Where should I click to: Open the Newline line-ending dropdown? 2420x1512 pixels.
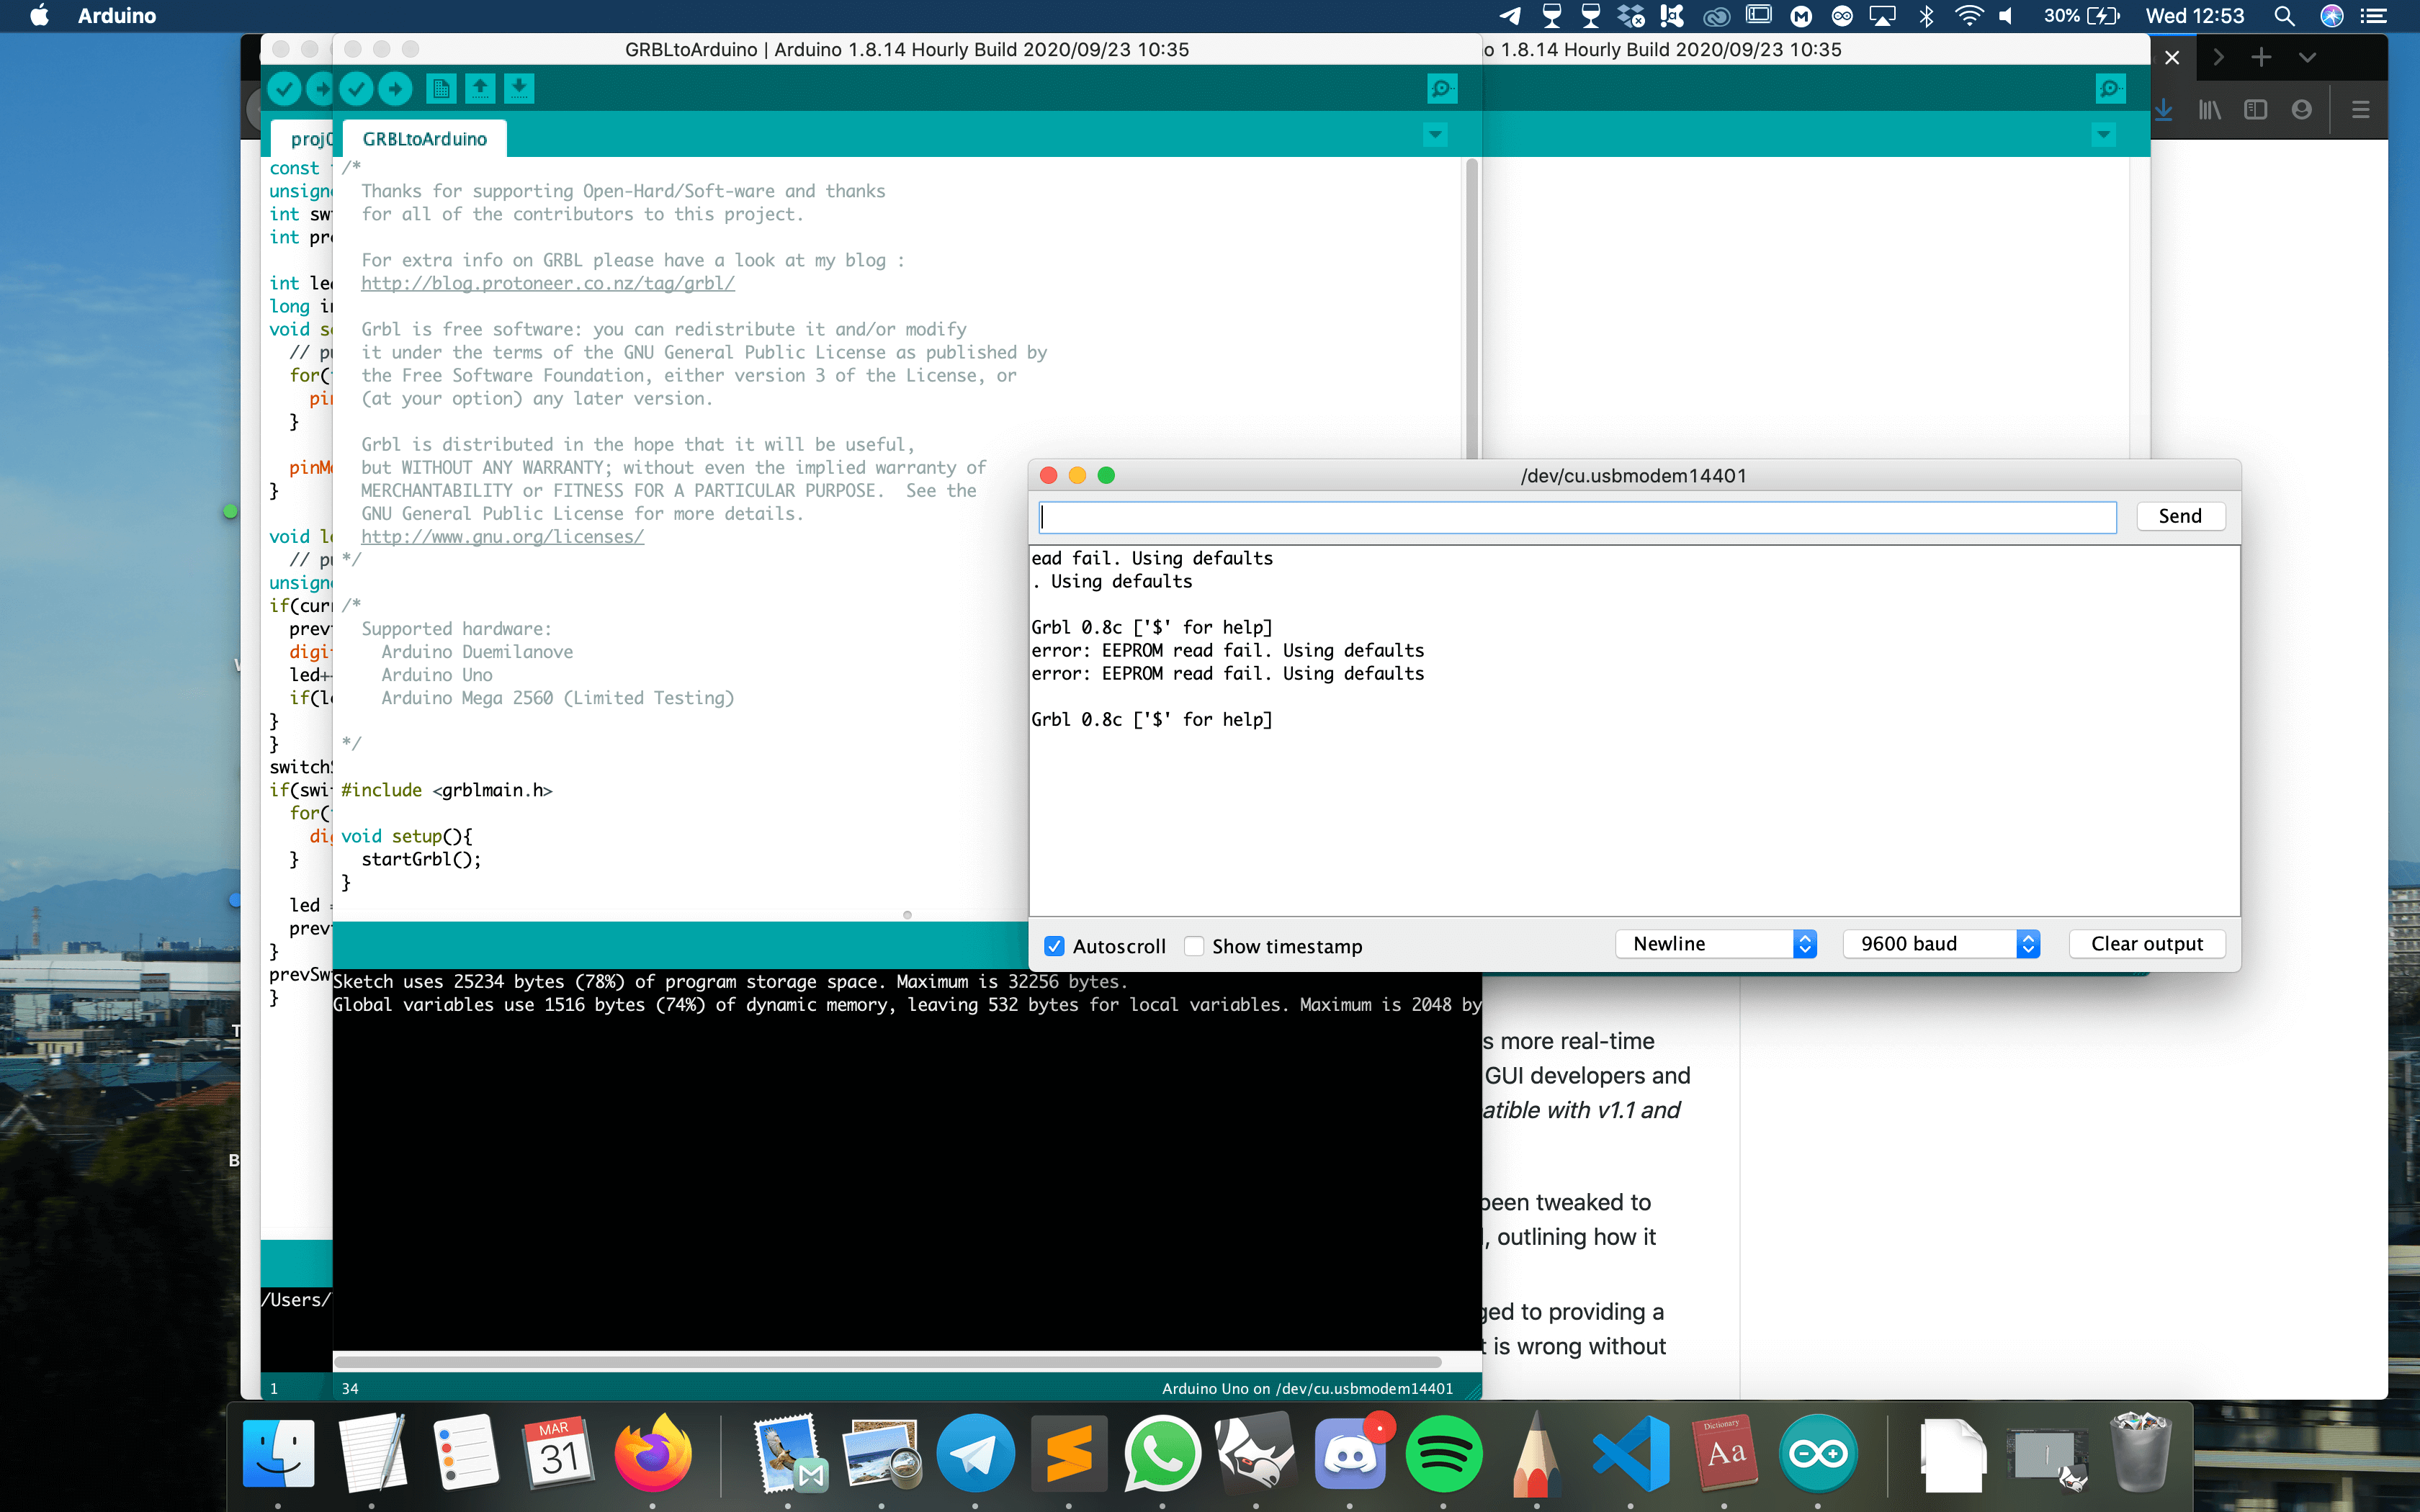coord(1715,944)
